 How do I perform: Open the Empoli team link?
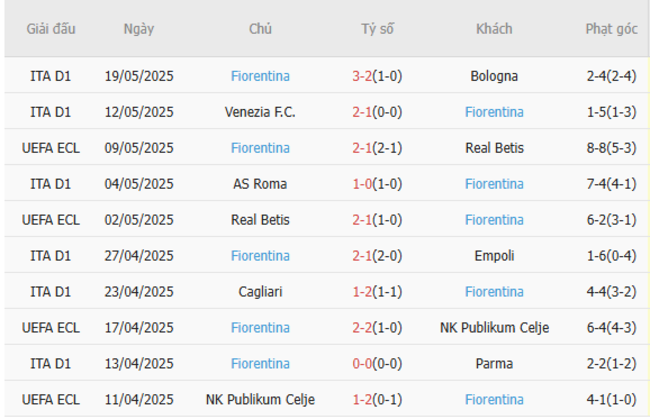click(494, 256)
